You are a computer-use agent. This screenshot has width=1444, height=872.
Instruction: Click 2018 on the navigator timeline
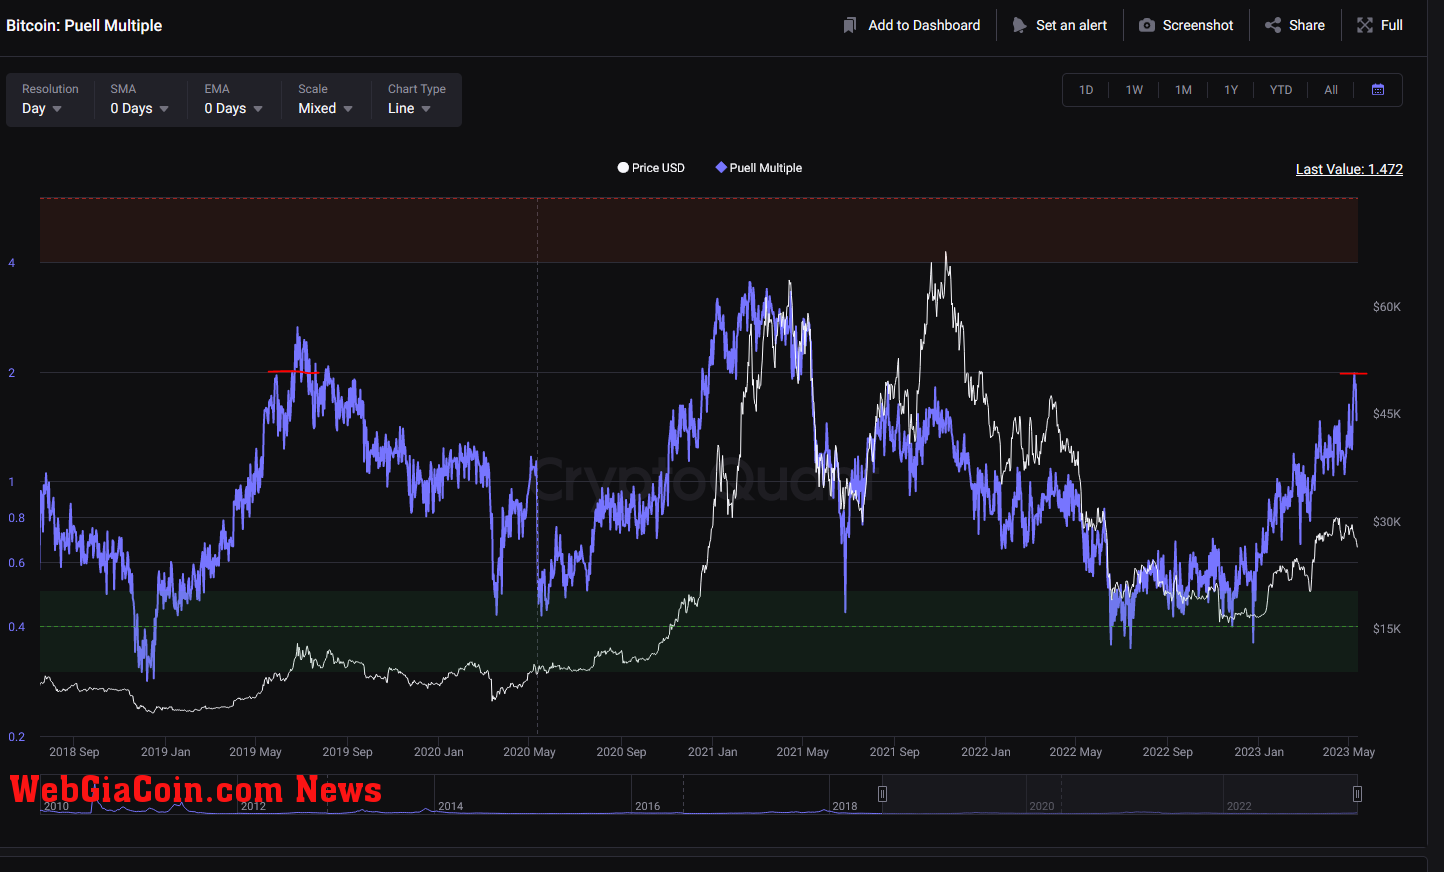(x=845, y=806)
